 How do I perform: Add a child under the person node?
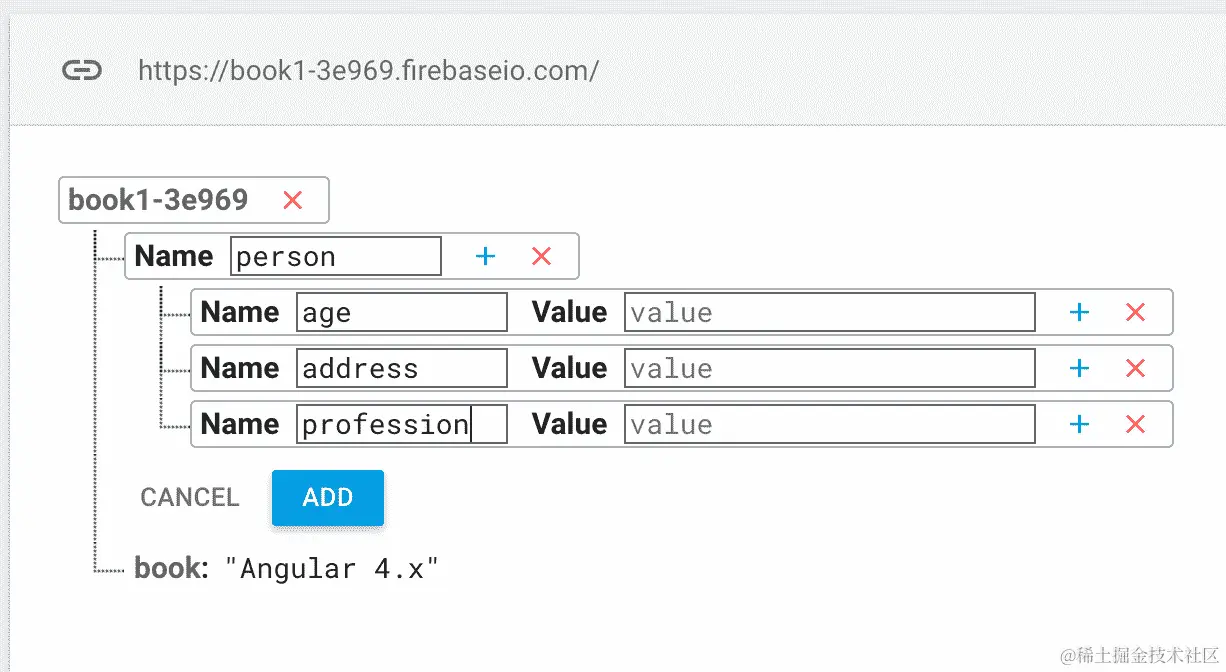point(485,257)
